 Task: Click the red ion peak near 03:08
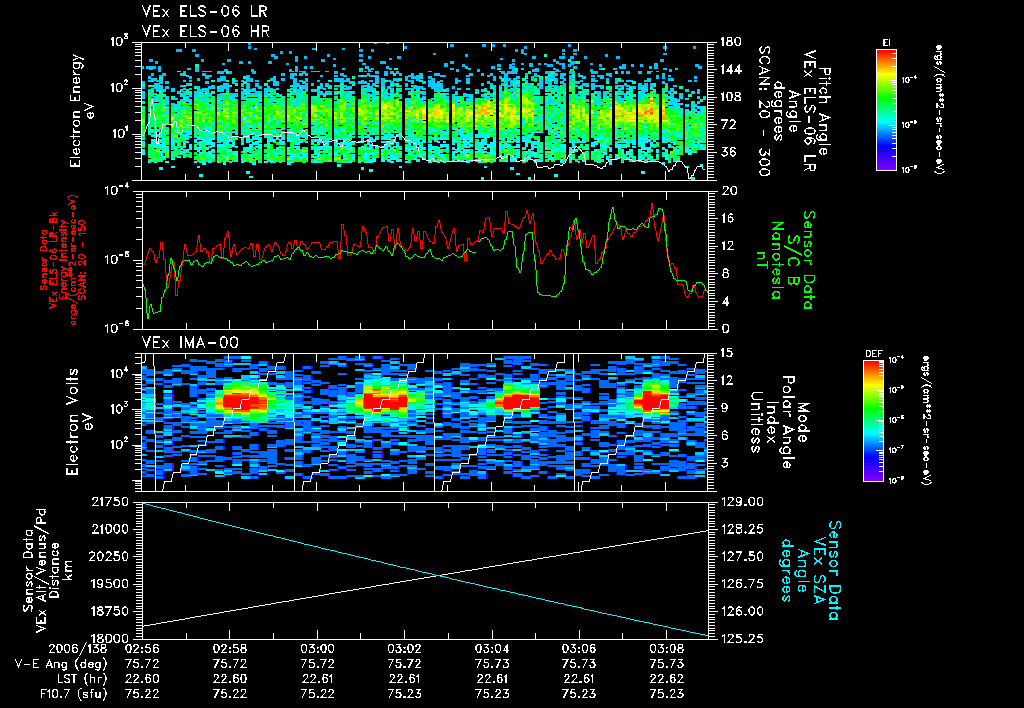tap(656, 401)
